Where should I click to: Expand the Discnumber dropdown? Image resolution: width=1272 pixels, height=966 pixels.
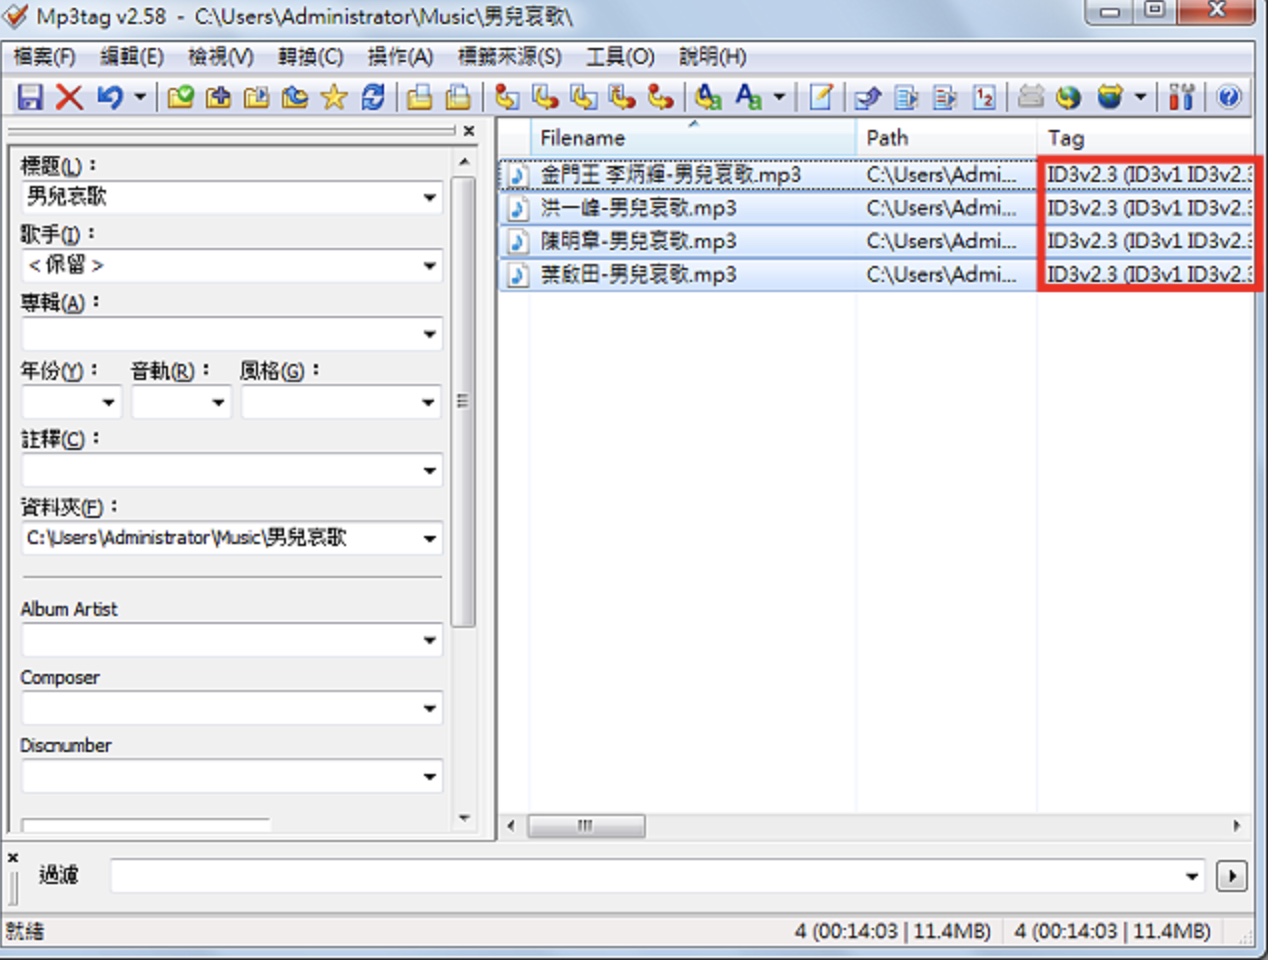[430, 777]
